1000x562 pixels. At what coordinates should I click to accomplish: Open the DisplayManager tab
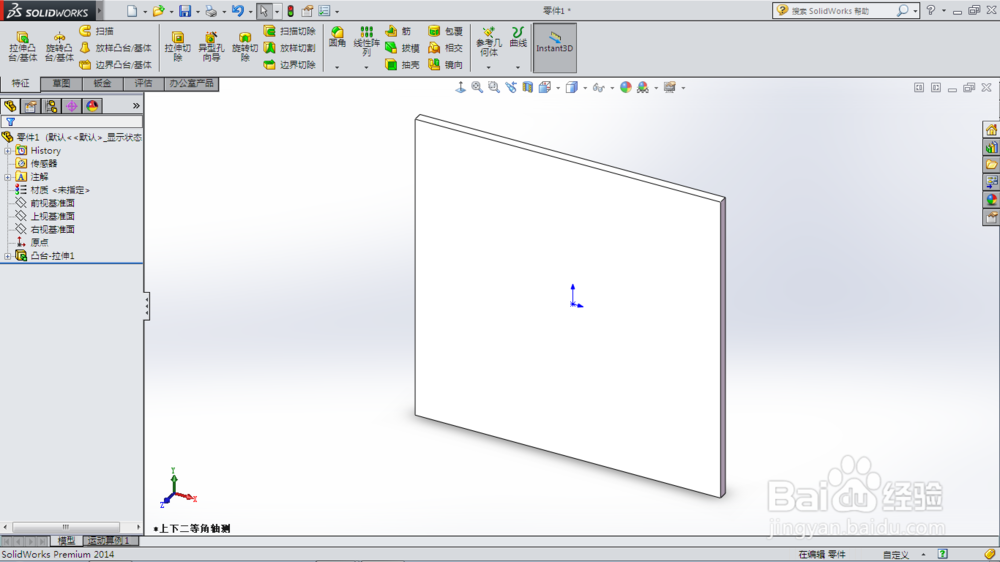point(92,106)
